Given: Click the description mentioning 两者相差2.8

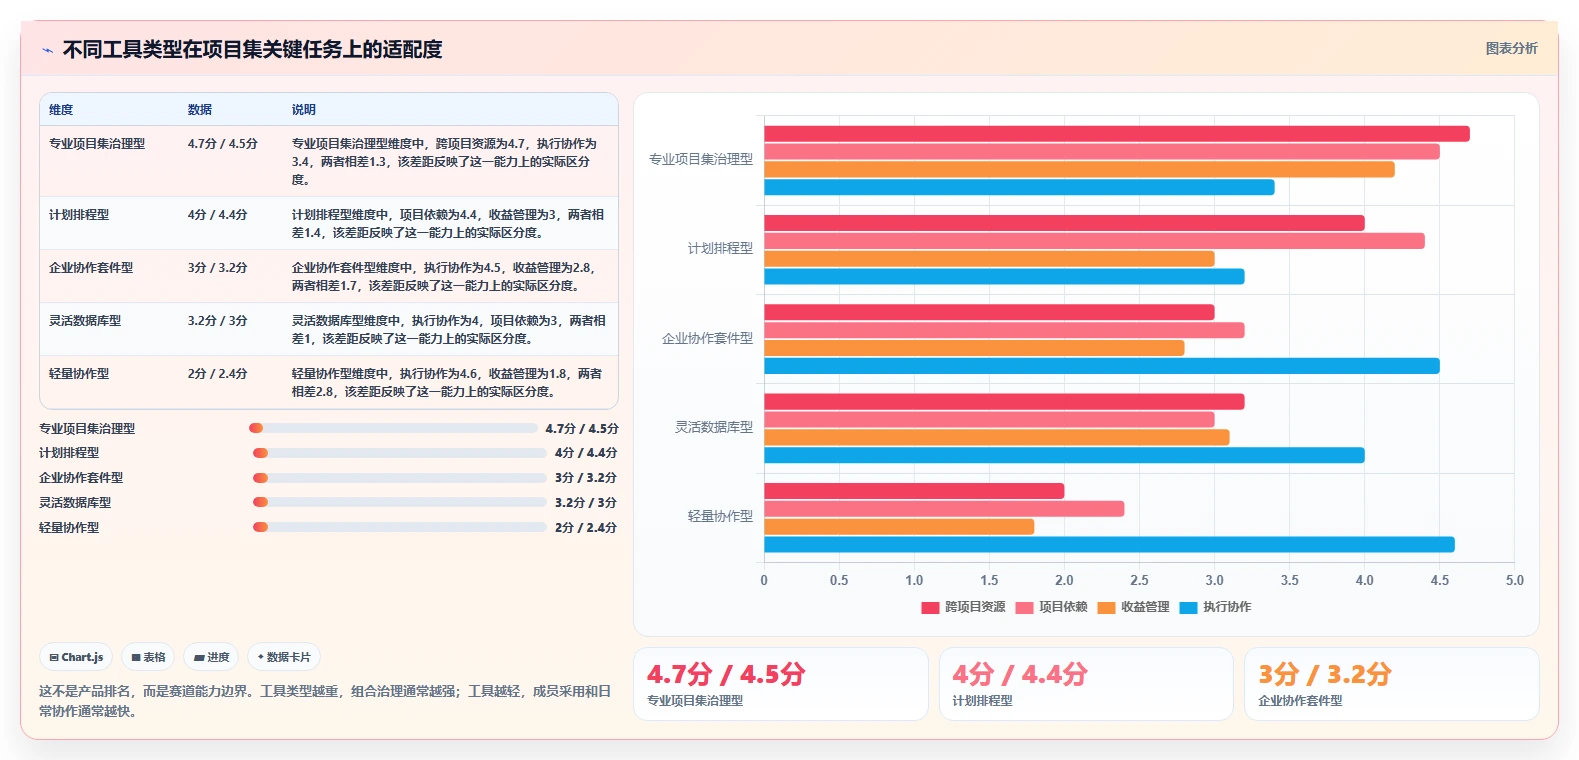Looking at the screenshot, I should pyautogui.click(x=448, y=383).
